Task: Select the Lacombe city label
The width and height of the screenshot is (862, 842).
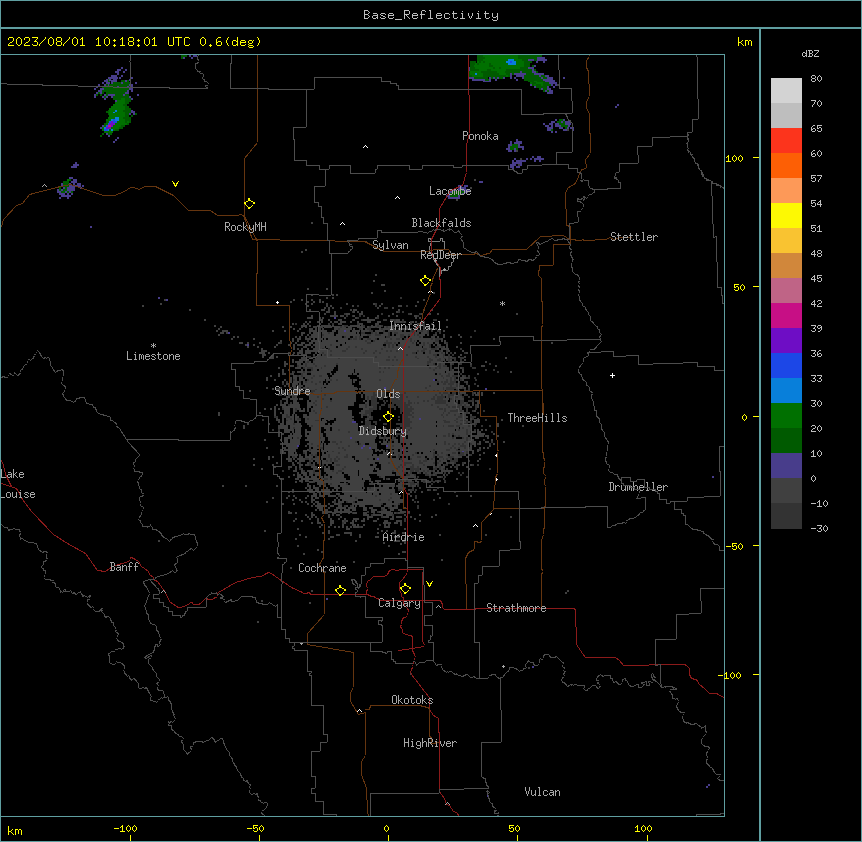Action: (450, 191)
